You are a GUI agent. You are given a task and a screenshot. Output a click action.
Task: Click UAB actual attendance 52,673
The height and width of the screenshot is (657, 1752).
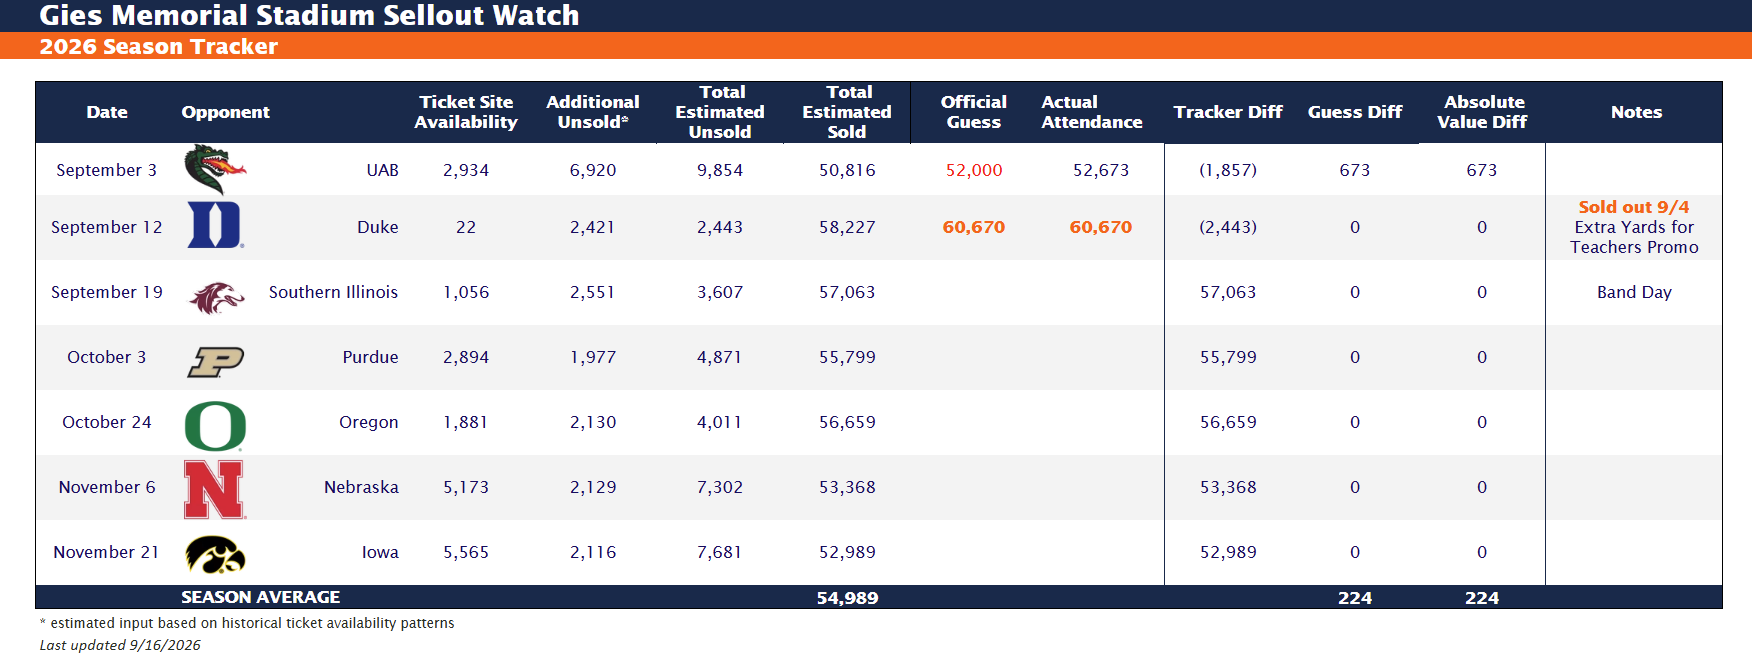(x=1101, y=170)
